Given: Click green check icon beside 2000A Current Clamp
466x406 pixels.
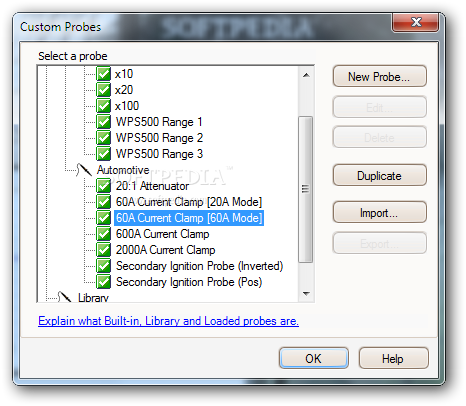Looking at the screenshot, I should coord(103,250).
